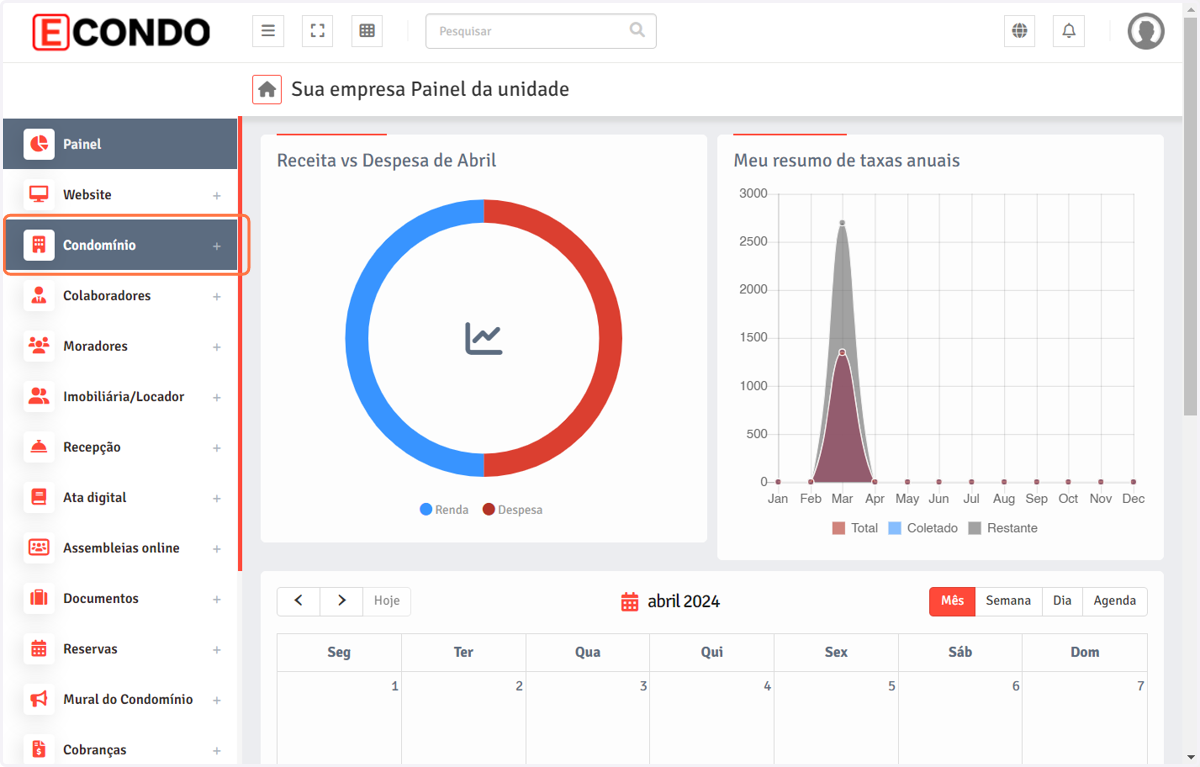Click the Mural do Condomínio megaphone icon
The height and width of the screenshot is (767, 1200).
39,699
